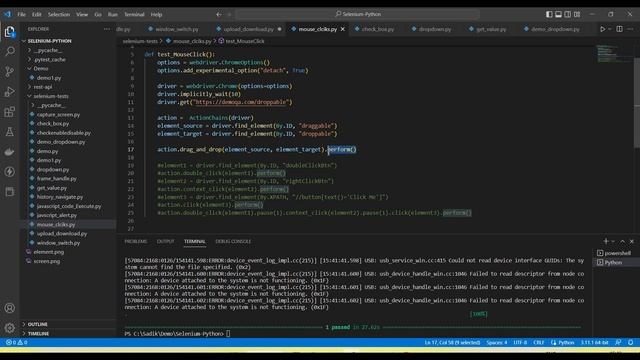
Task: Open element.png in explorer
Action: (x=49, y=252)
